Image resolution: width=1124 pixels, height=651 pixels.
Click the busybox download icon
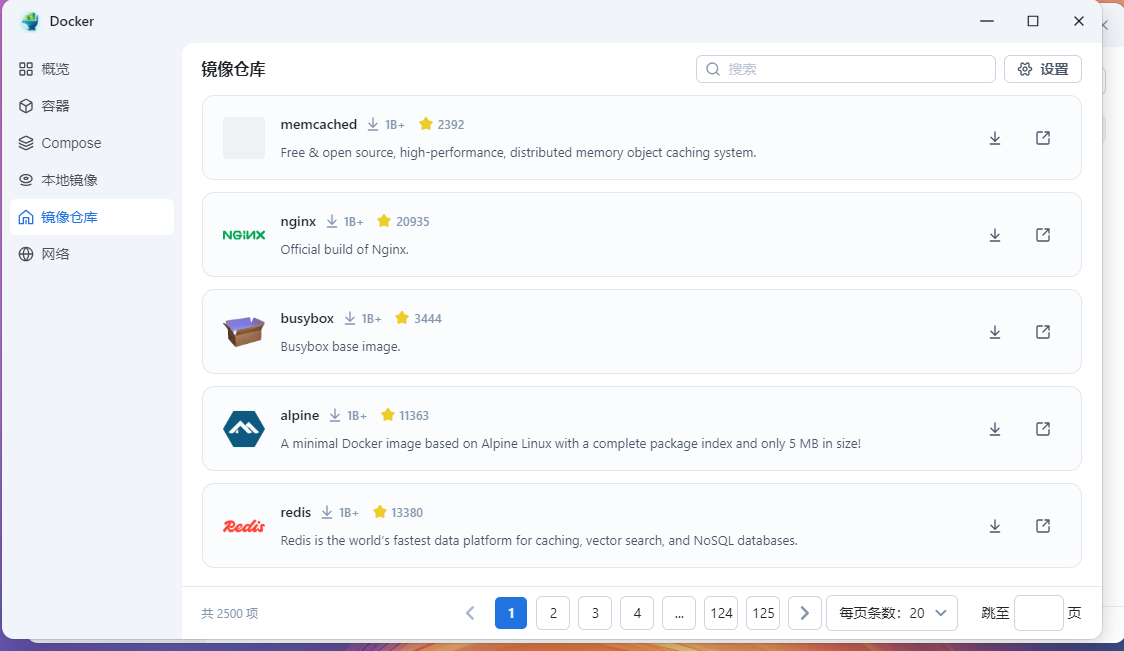[995, 332]
